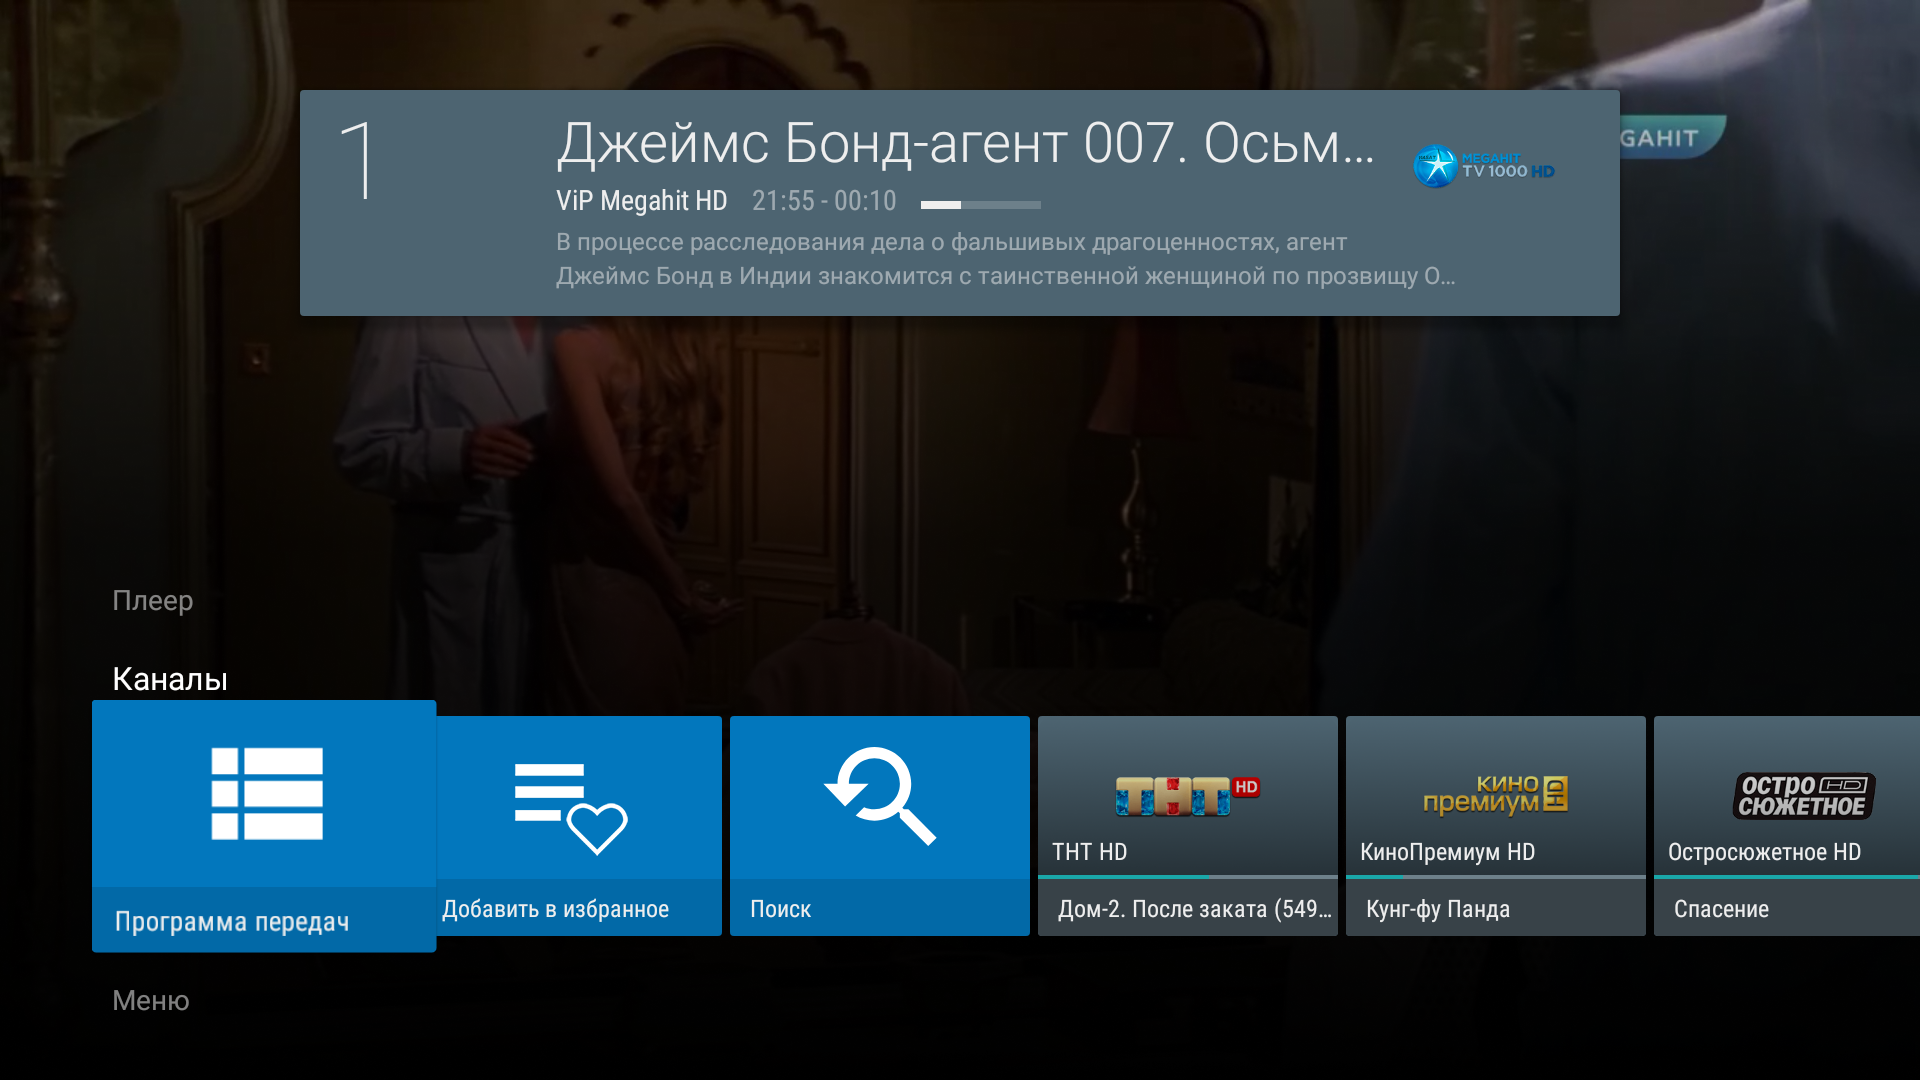Viewport: 1920px width, 1080px height.
Task: Click the program description text
Action: (x=1006, y=259)
